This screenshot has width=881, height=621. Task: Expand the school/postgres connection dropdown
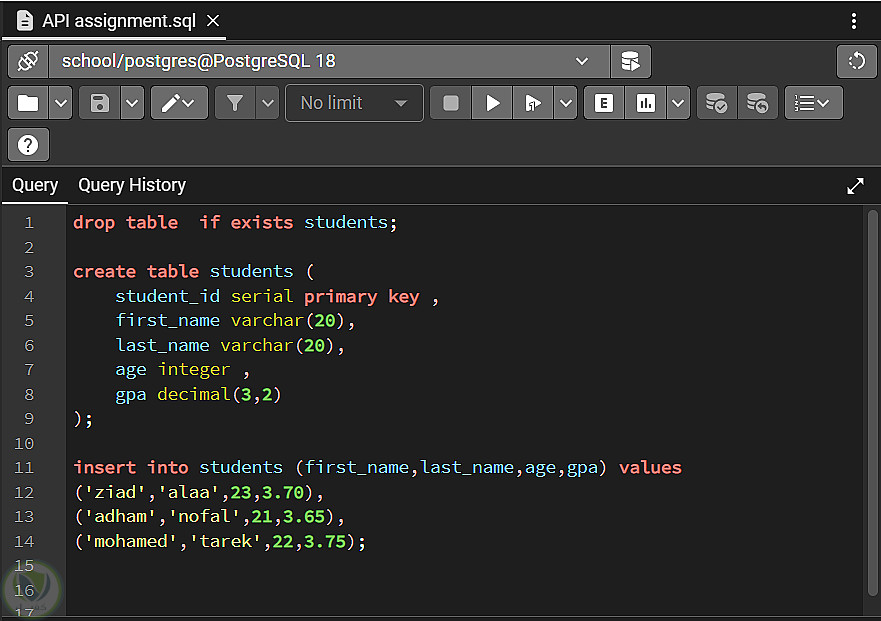(x=582, y=62)
